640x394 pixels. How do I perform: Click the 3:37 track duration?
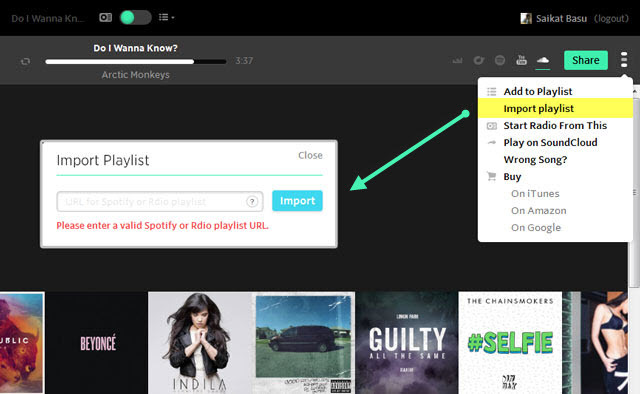click(244, 61)
